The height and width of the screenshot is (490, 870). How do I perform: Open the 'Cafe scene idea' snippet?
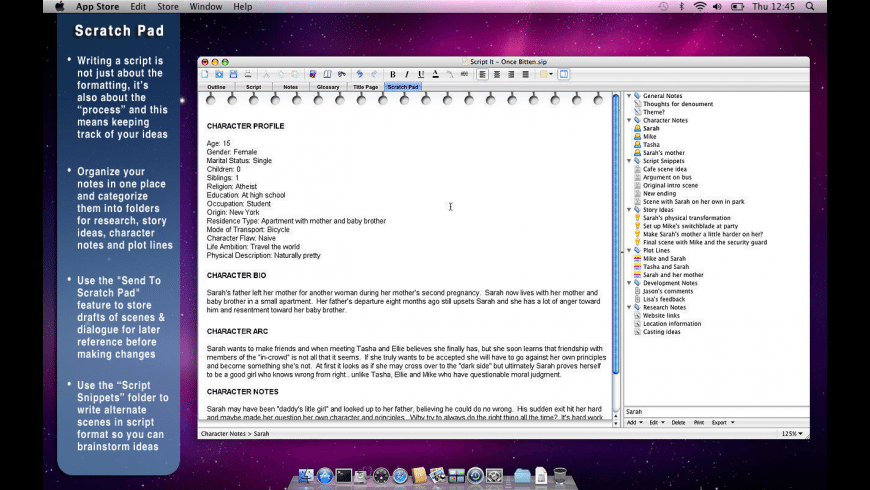coord(665,169)
